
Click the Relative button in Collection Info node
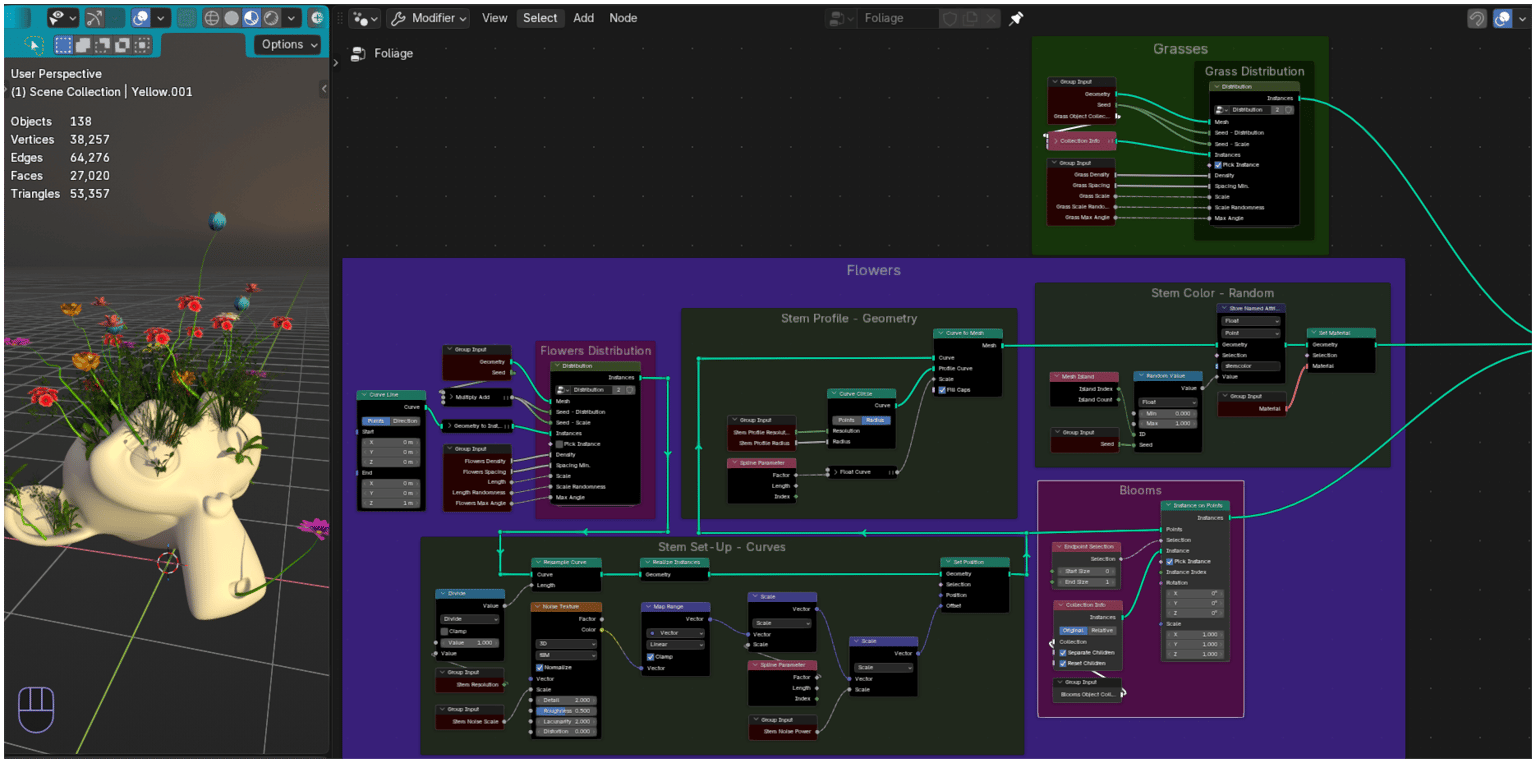coord(1102,630)
